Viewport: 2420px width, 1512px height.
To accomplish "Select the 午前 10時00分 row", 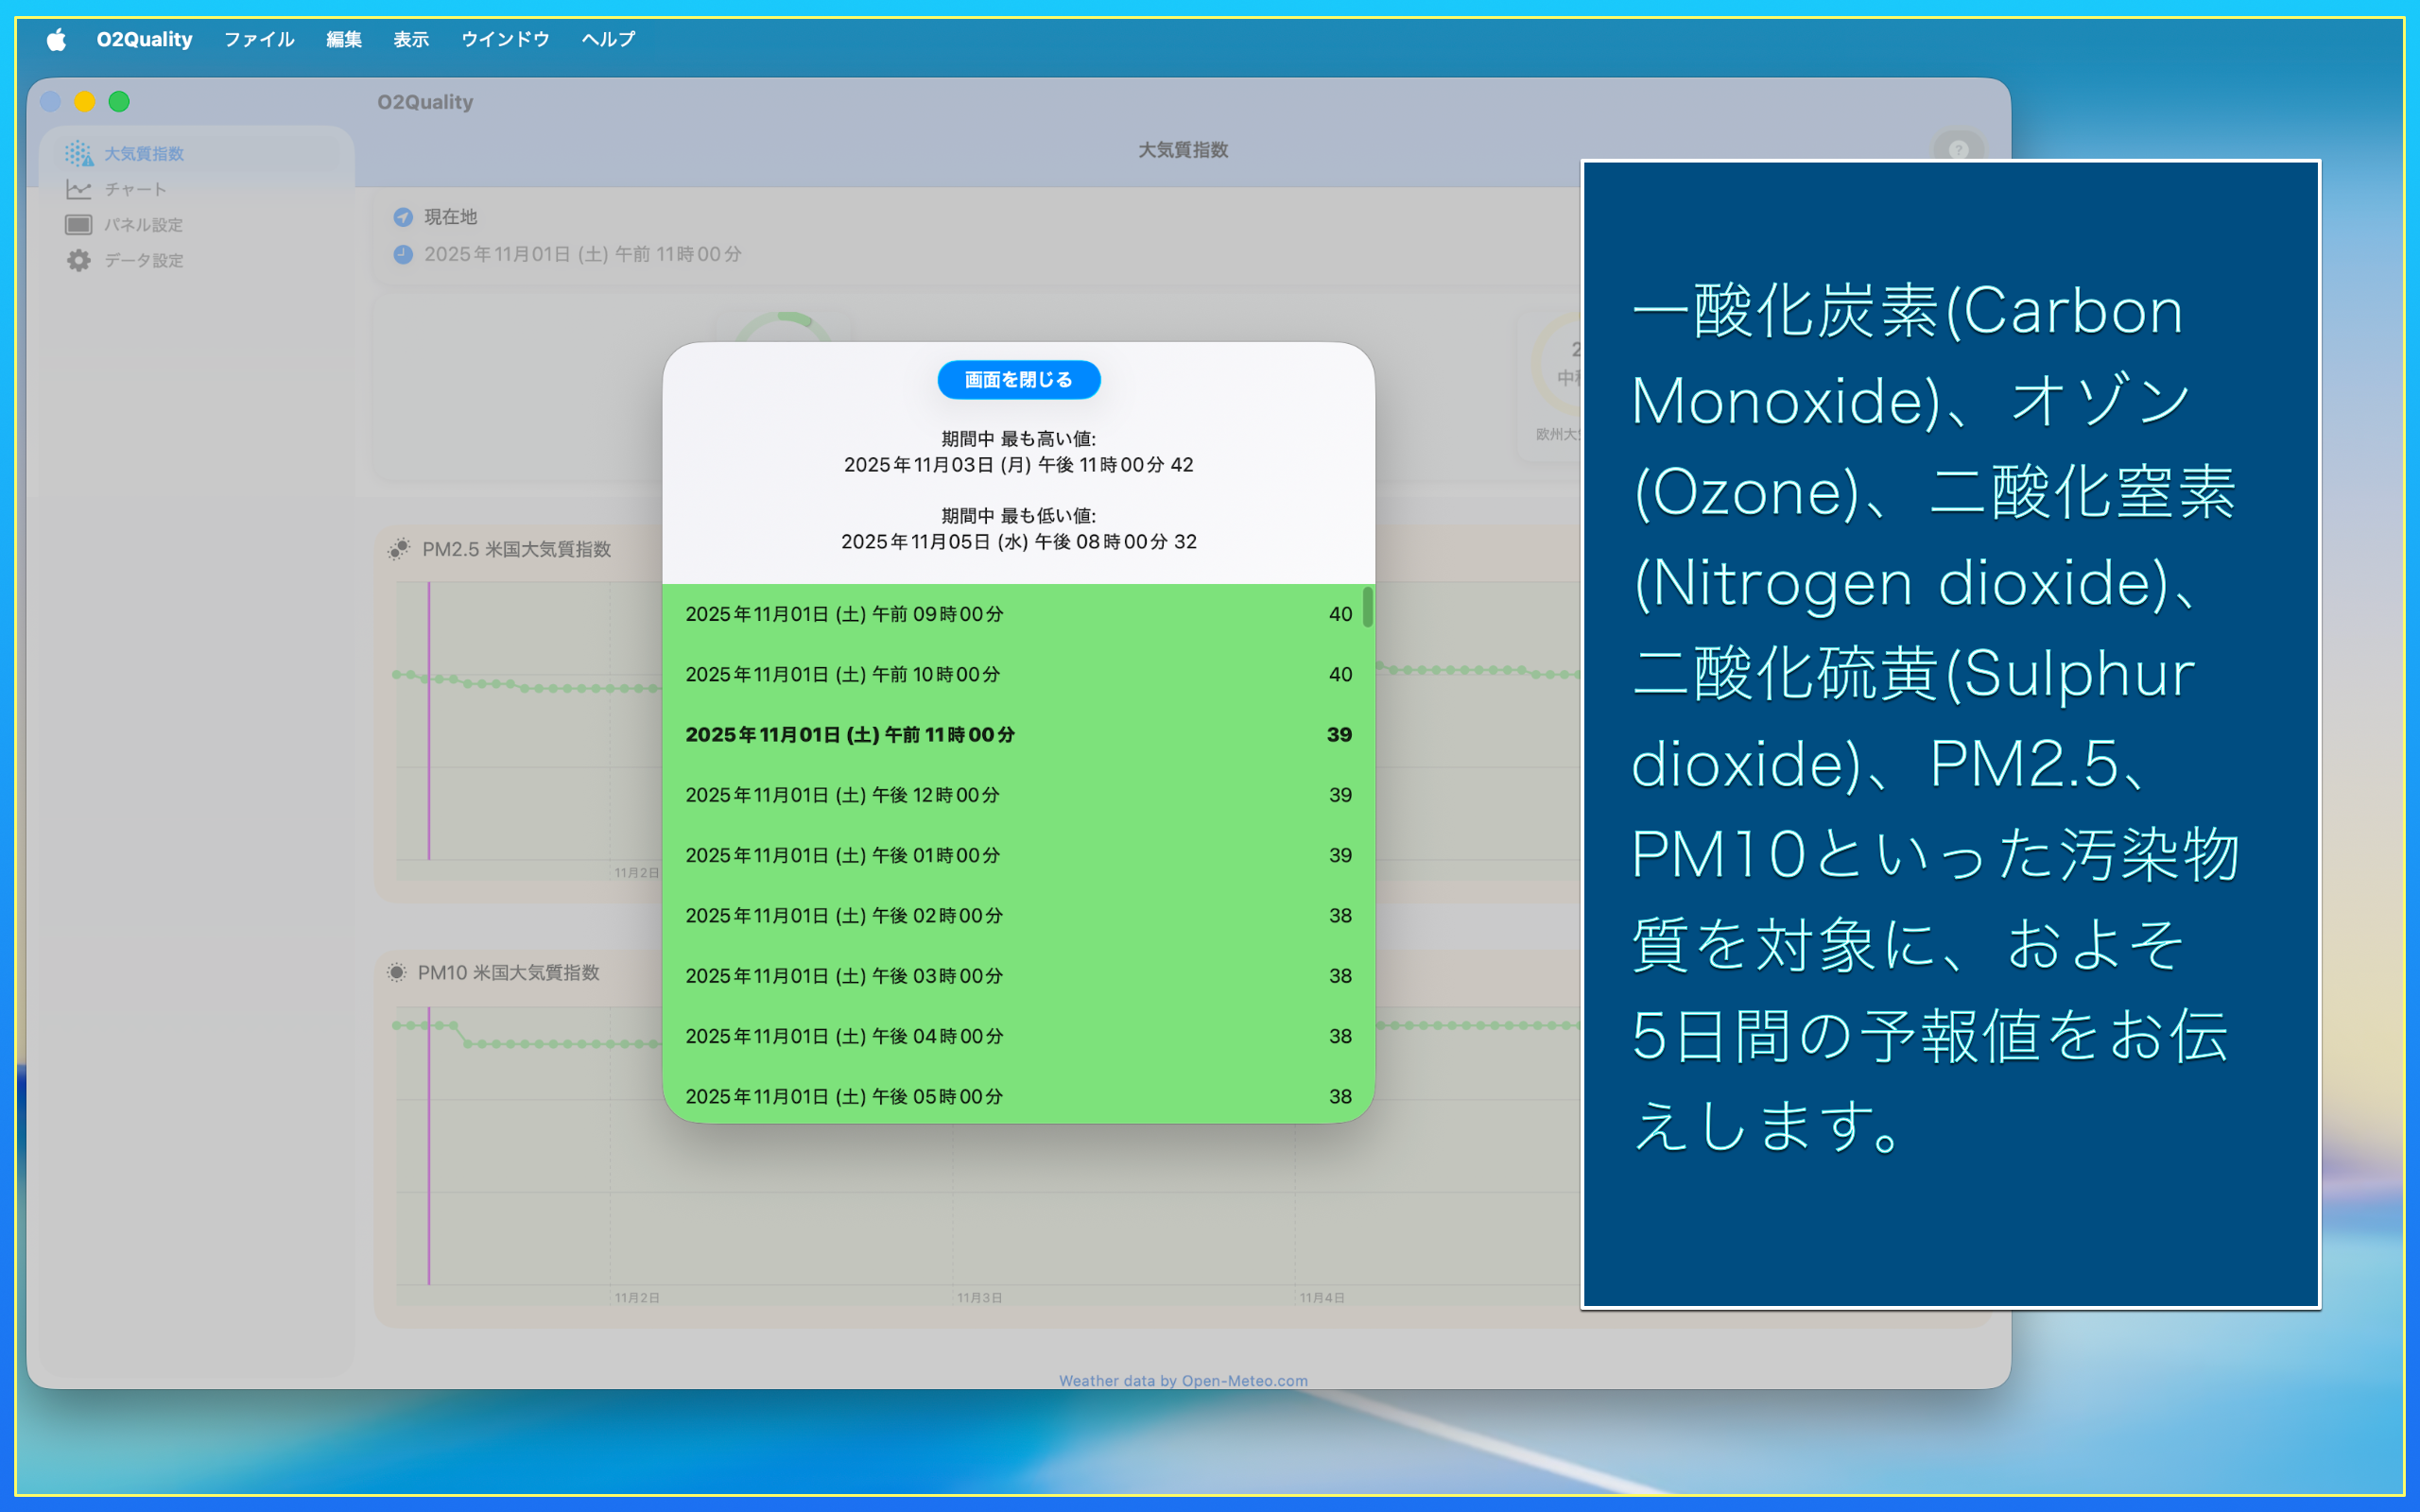I will [x=1018, y=674].
